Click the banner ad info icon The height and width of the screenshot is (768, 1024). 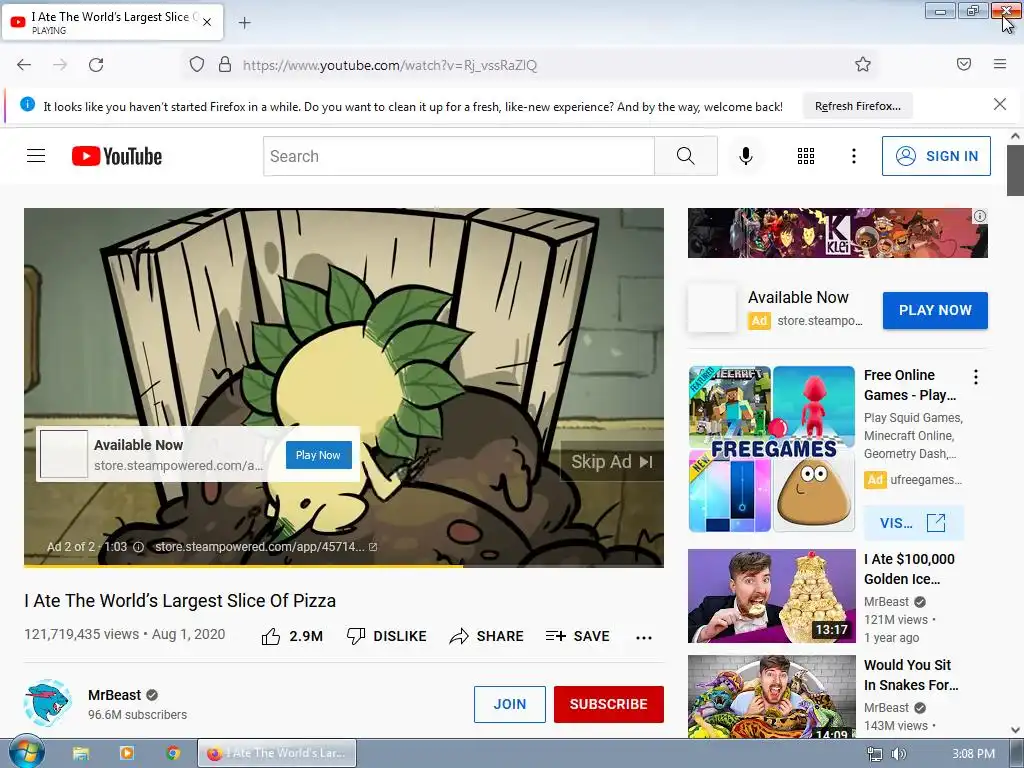tap(980, 216)
